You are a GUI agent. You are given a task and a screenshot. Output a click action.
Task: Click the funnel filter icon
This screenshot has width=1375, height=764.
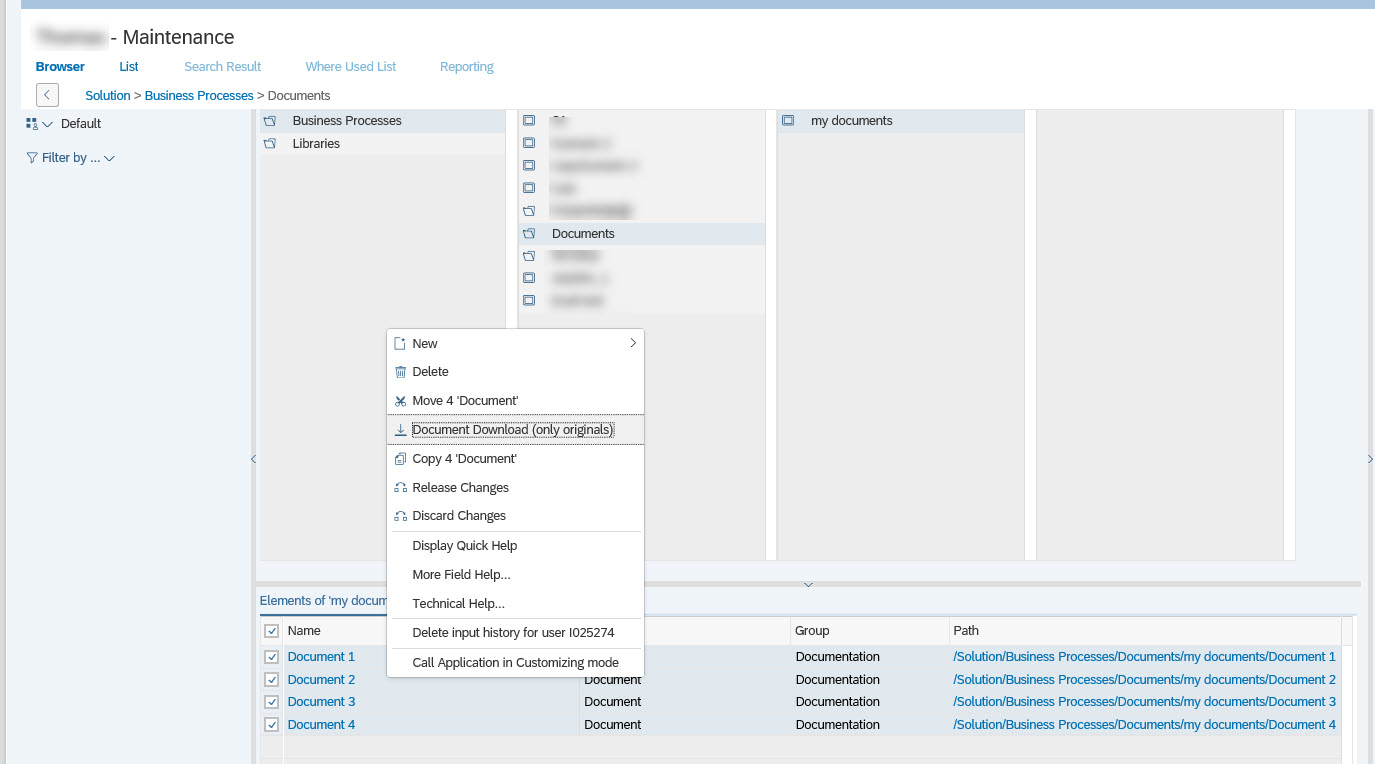click(x=32, y=158)
